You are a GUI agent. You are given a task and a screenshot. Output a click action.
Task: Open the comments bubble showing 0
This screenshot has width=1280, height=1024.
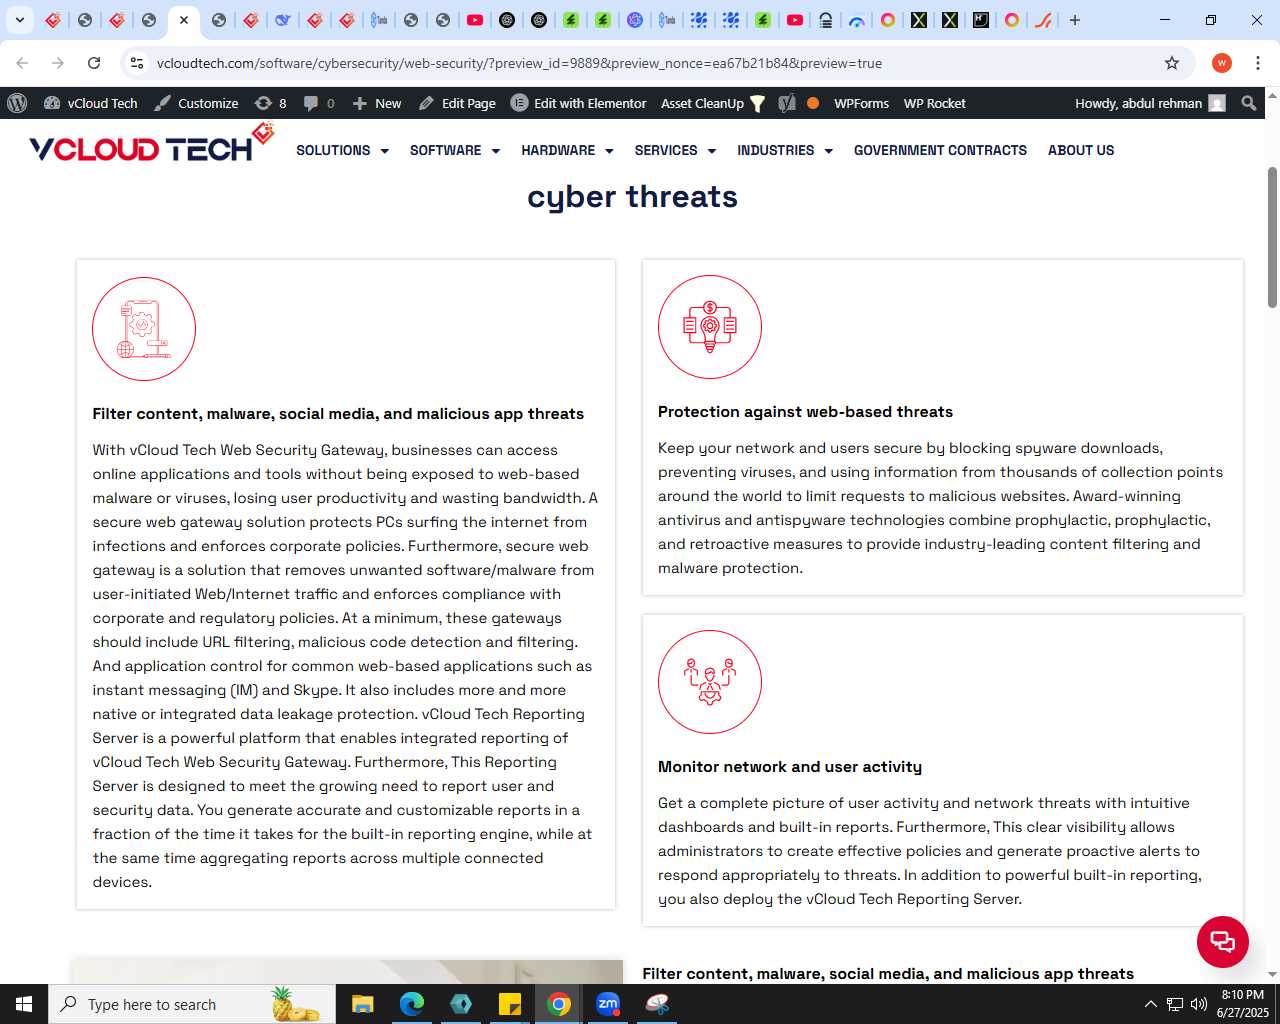319,103
